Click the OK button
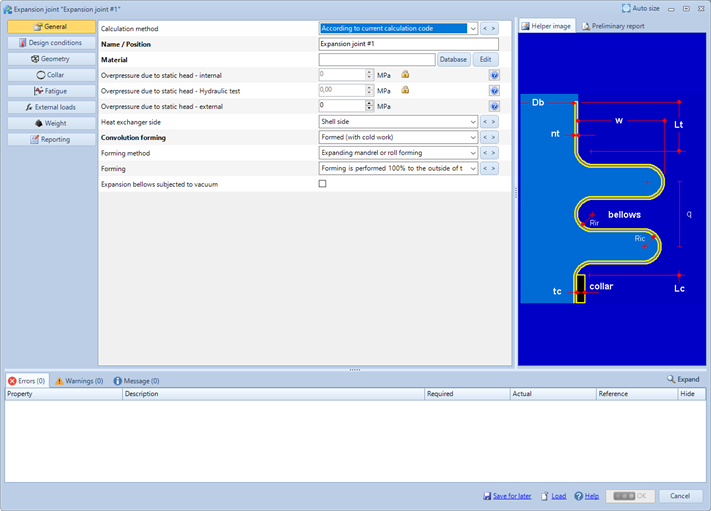Image resolution: width=711 pixels, height=511 pixels. 630,496
